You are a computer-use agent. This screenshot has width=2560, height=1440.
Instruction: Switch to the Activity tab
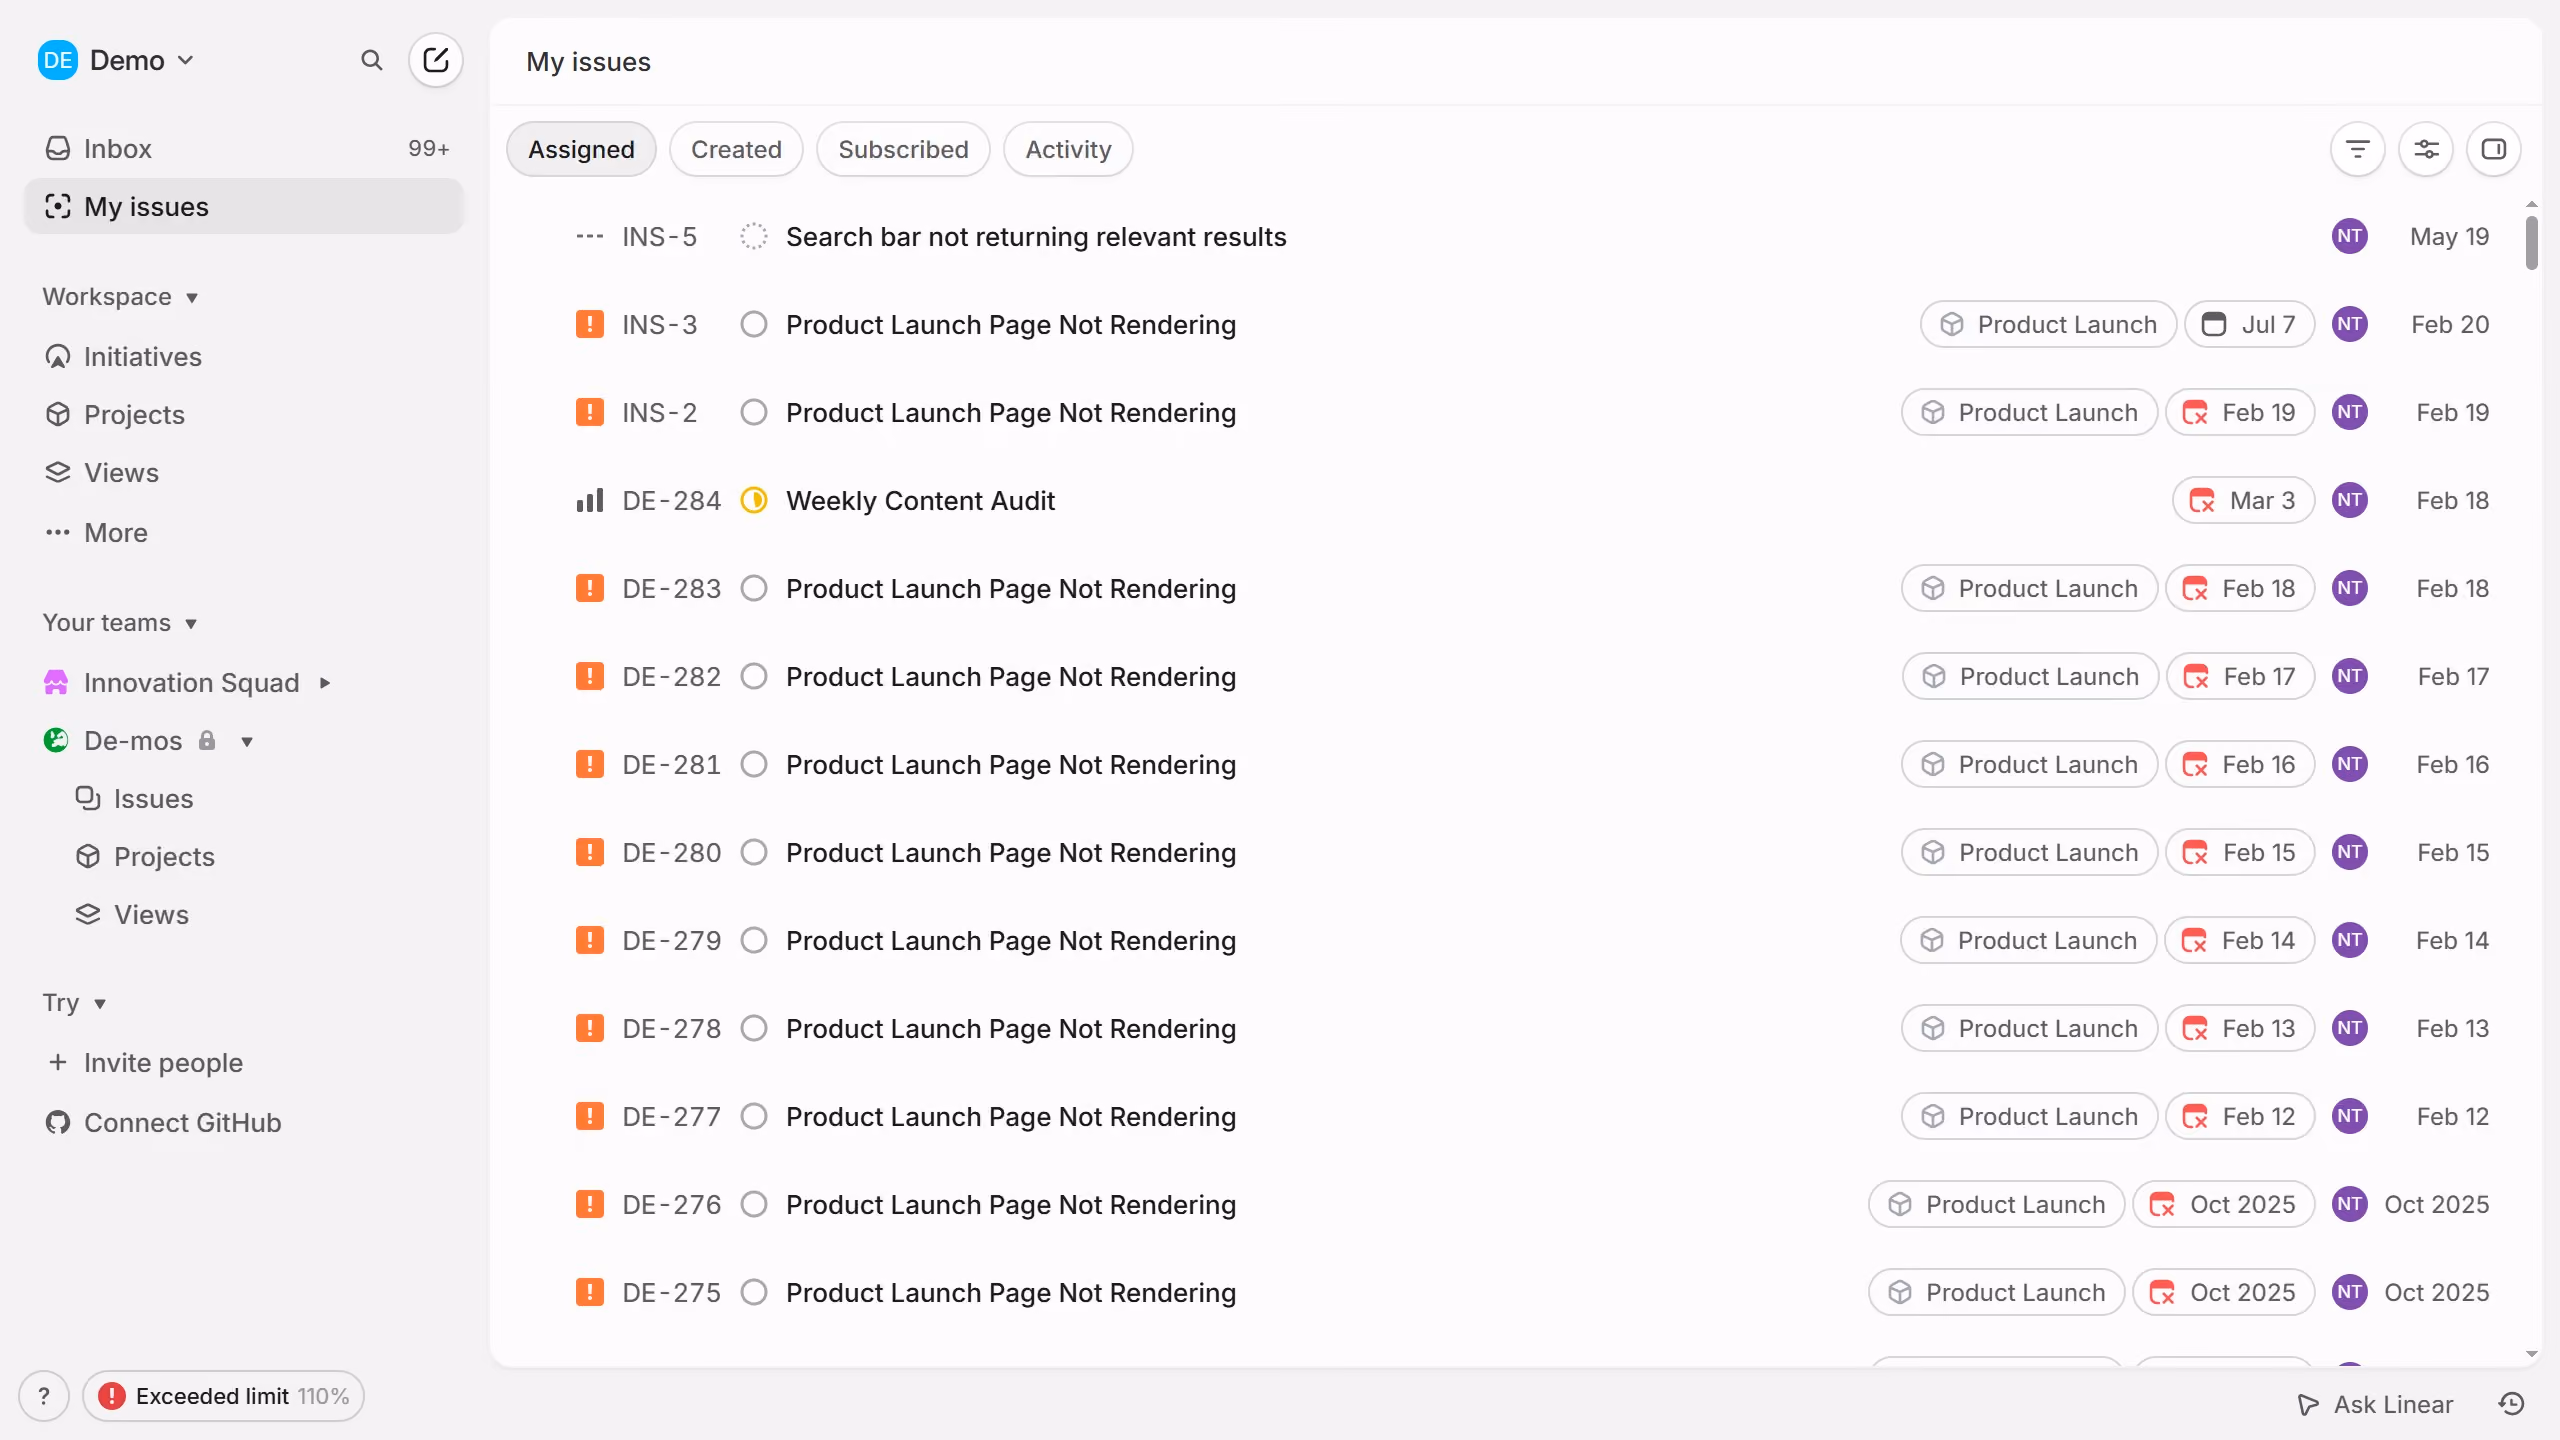coord(1068,149)
